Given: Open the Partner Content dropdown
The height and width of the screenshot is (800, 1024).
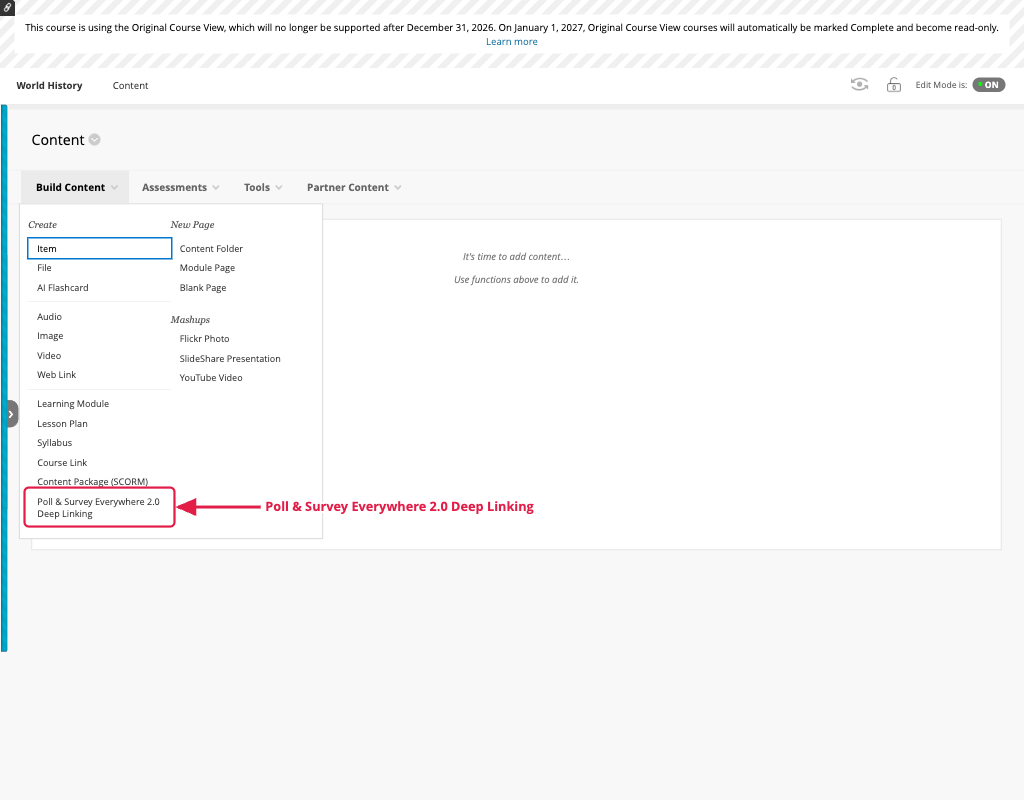Looking at the screenshot, I should (354, 187).
